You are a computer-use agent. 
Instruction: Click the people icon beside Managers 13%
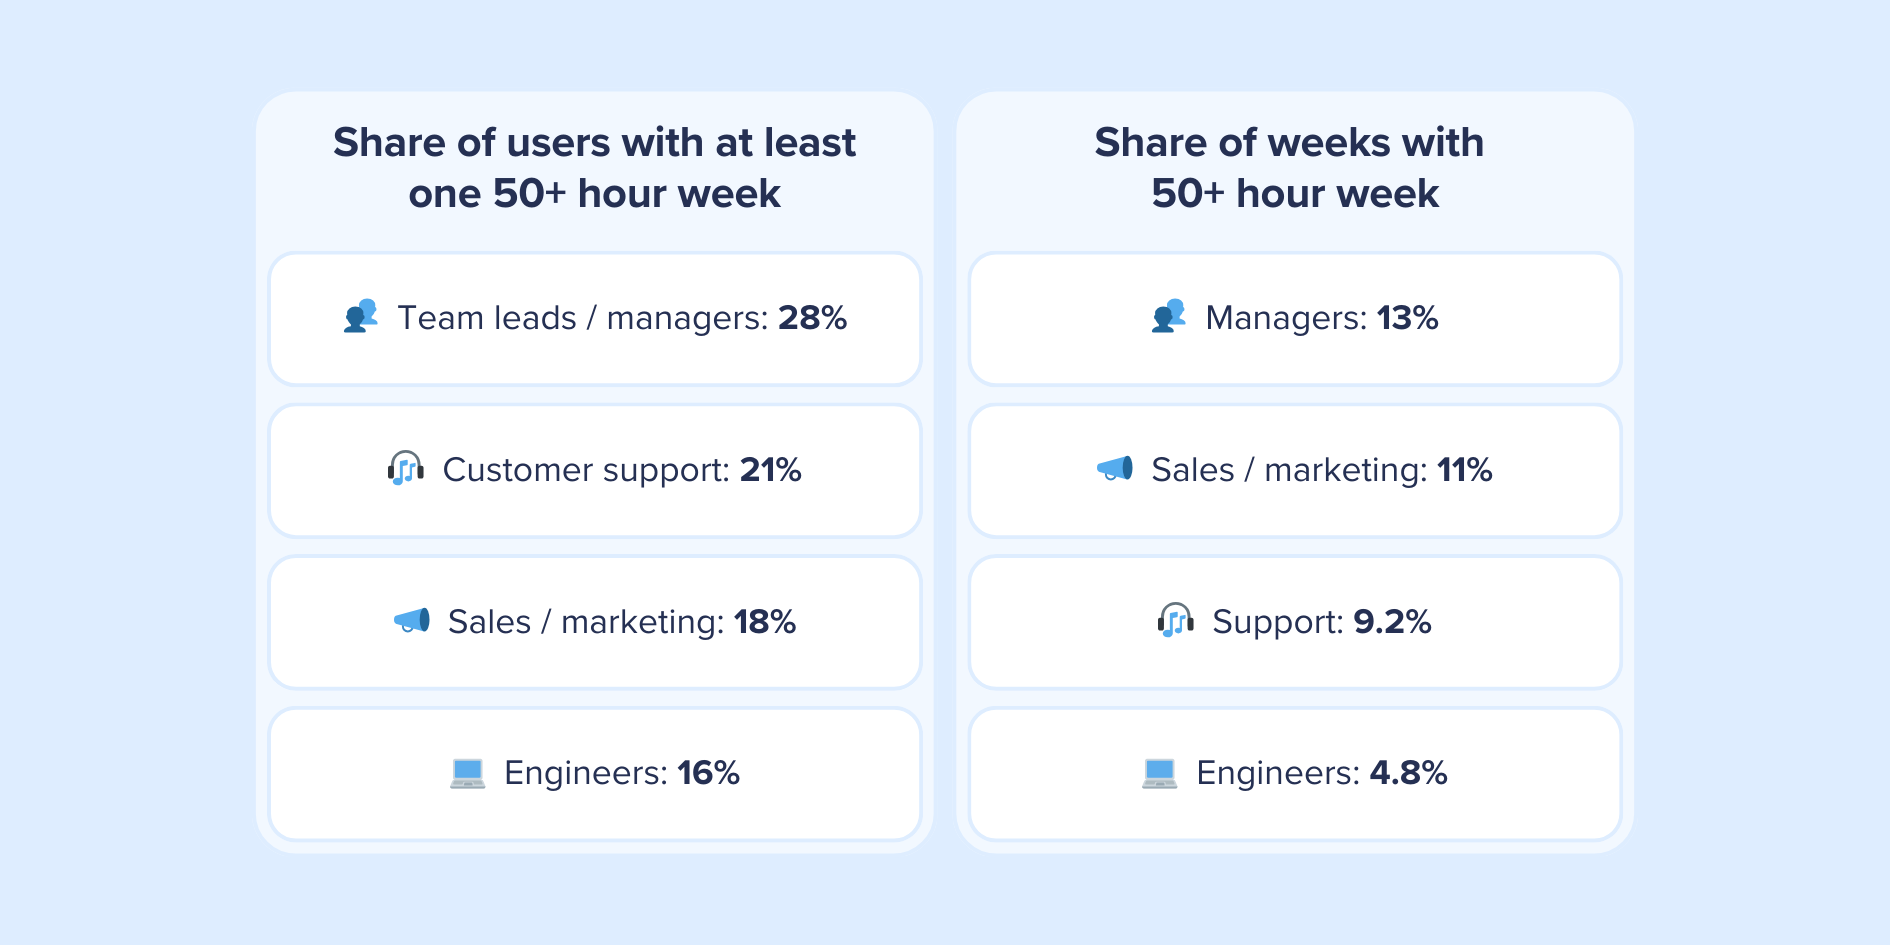click(1168, 316)
